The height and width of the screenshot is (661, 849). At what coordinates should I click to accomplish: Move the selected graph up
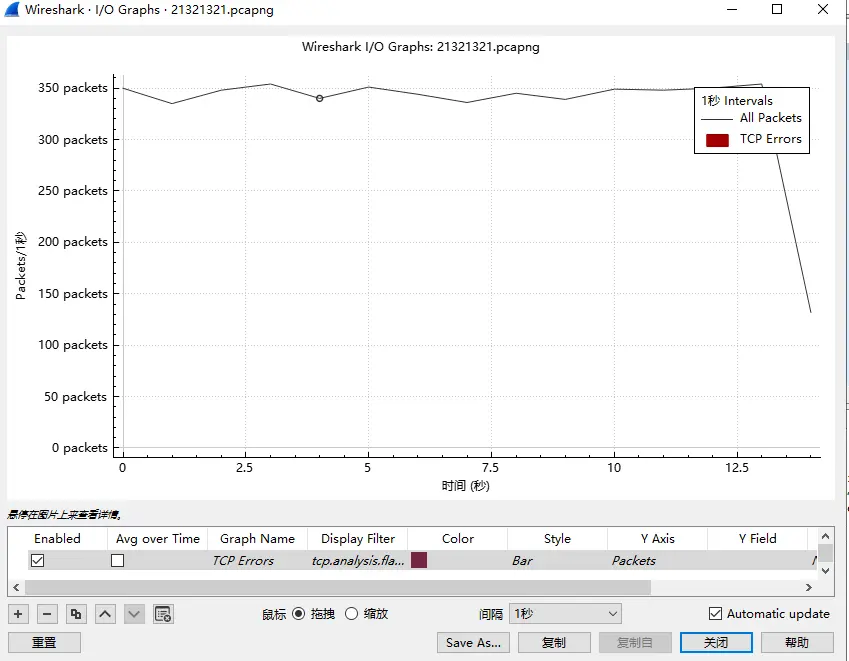(105, 614)
